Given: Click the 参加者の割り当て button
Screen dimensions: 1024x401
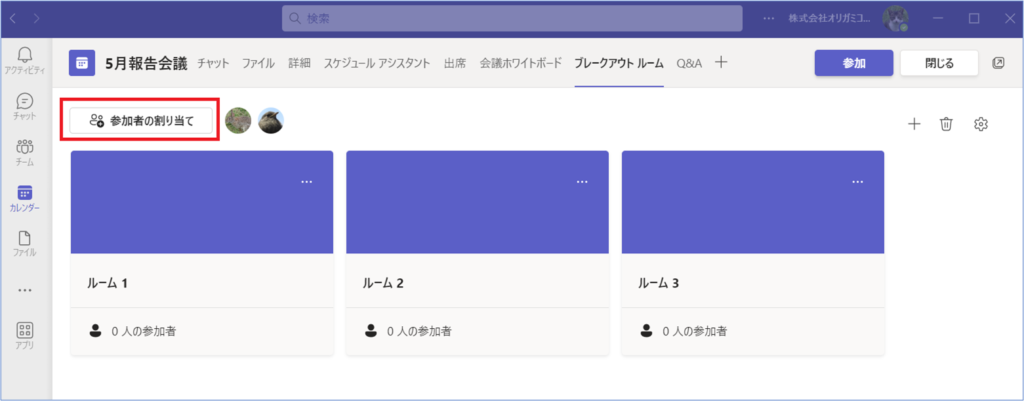Looking at the screenshot, I should 141,121.
